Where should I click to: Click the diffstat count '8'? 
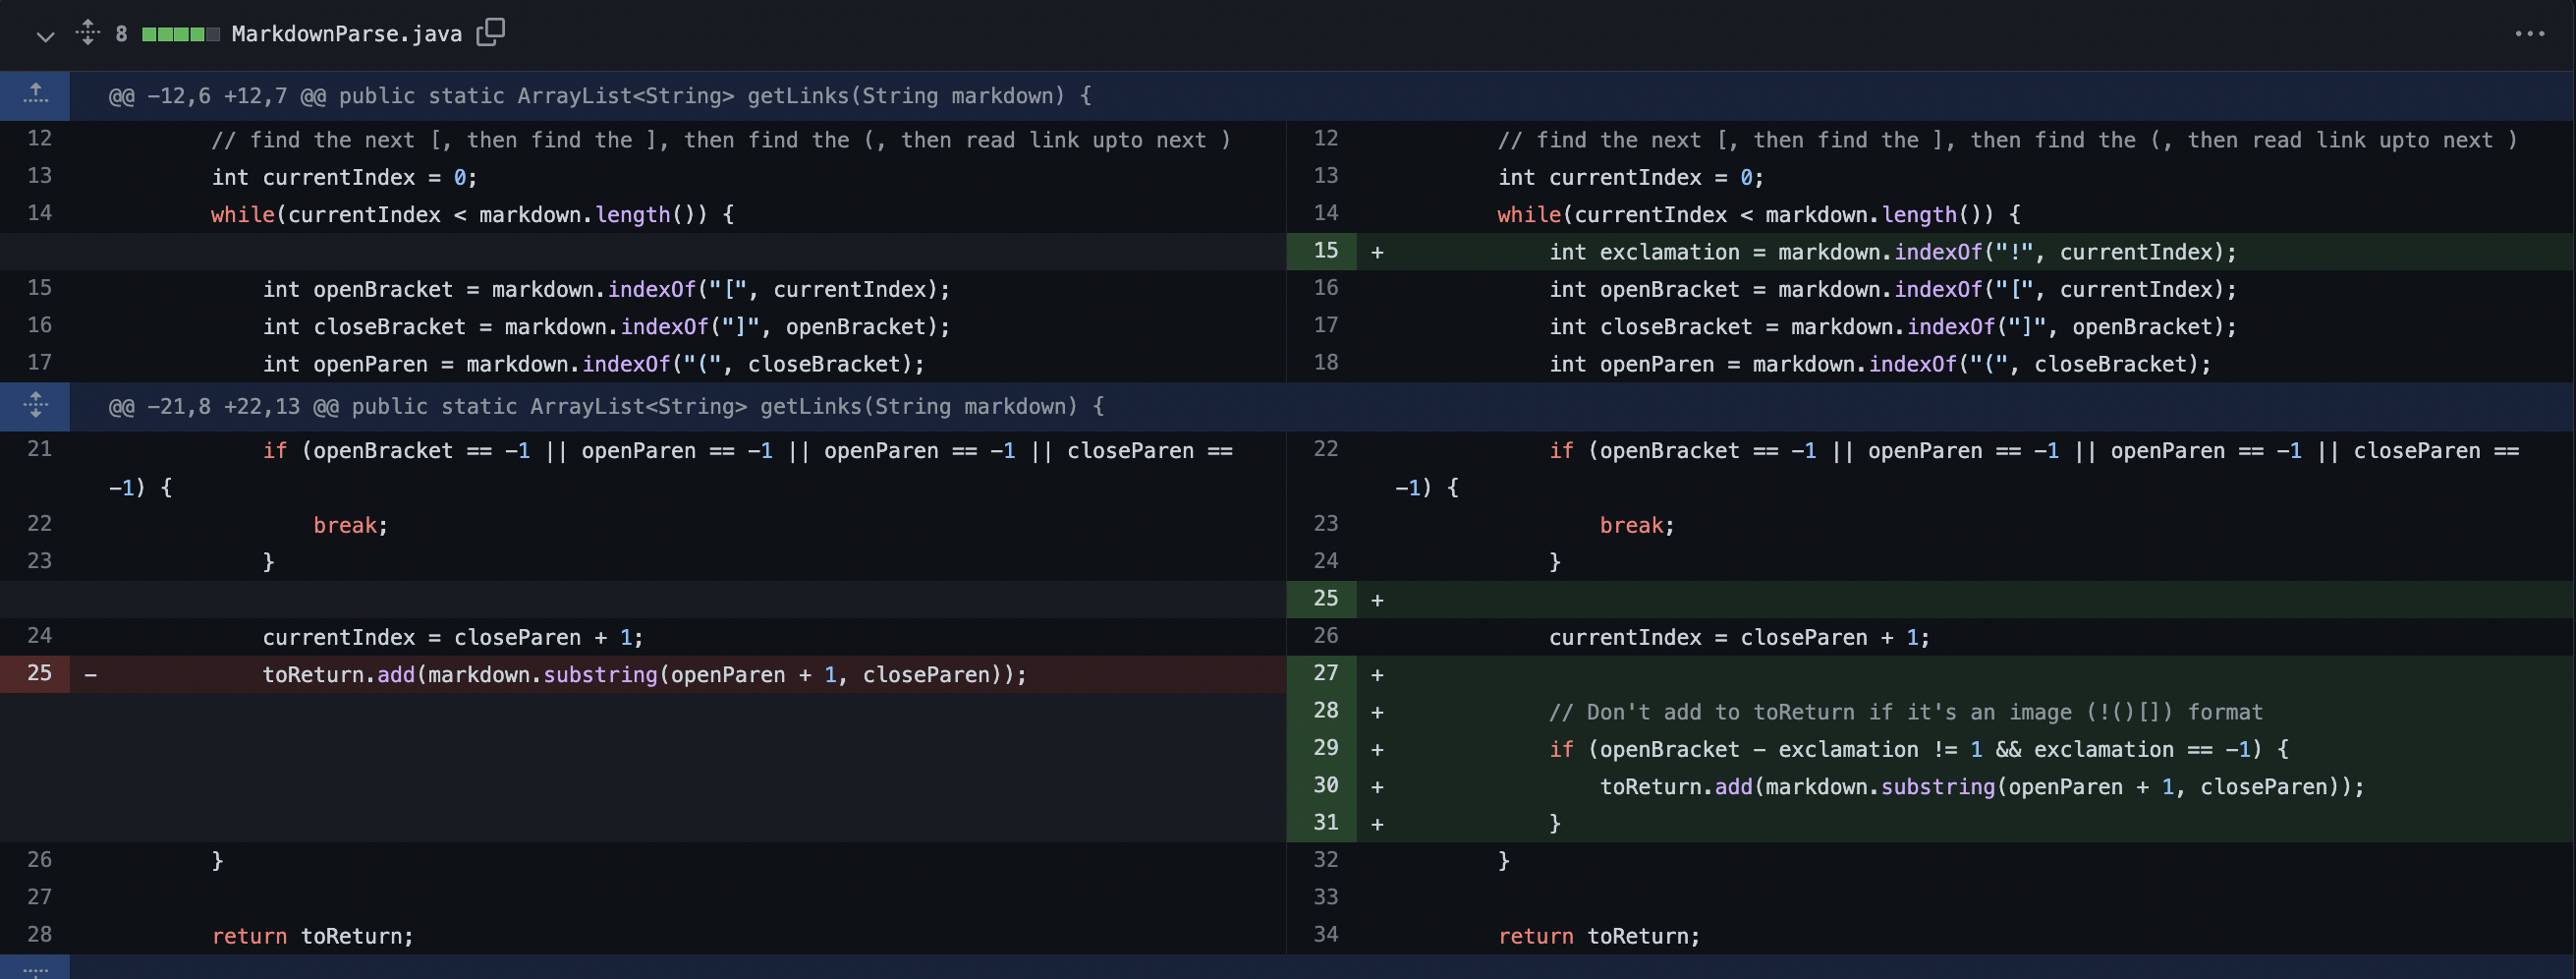(121, 34)
